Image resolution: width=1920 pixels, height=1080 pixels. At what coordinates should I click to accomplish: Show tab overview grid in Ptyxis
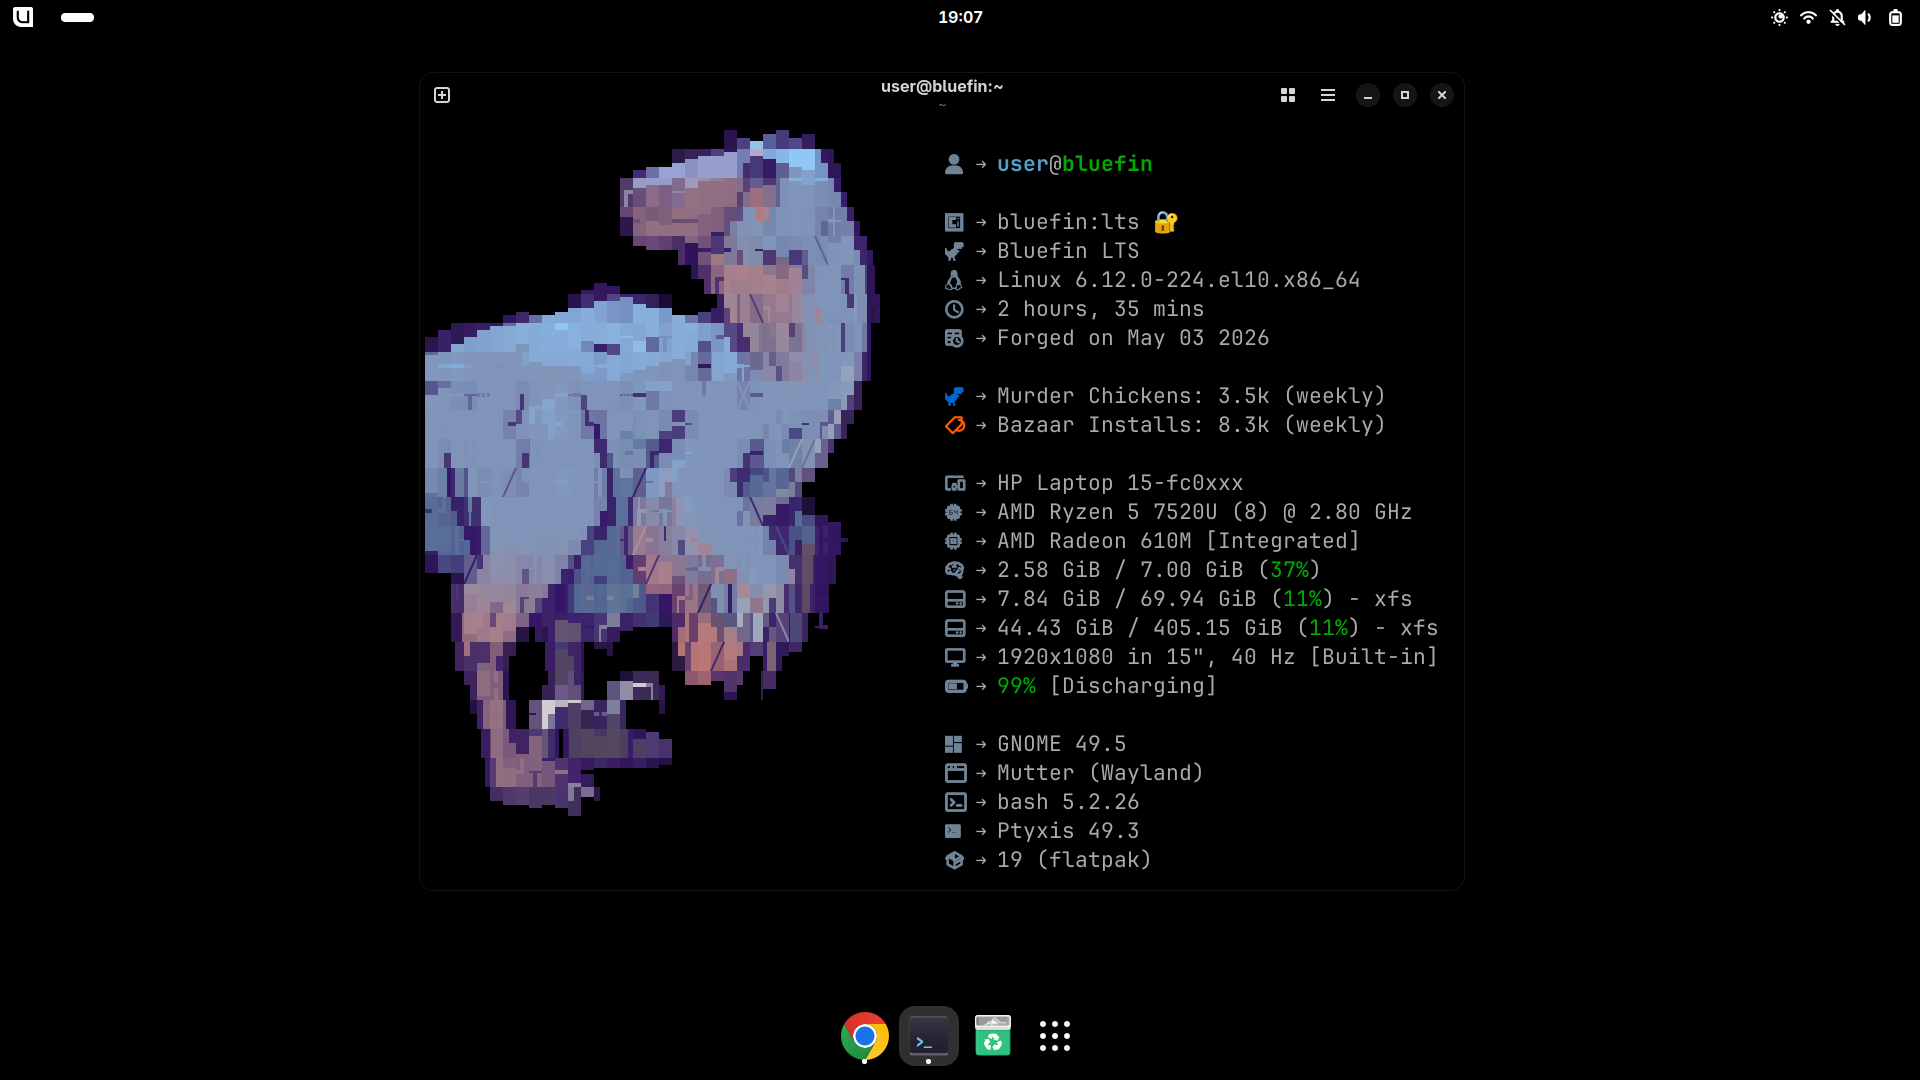point(1288,95)
